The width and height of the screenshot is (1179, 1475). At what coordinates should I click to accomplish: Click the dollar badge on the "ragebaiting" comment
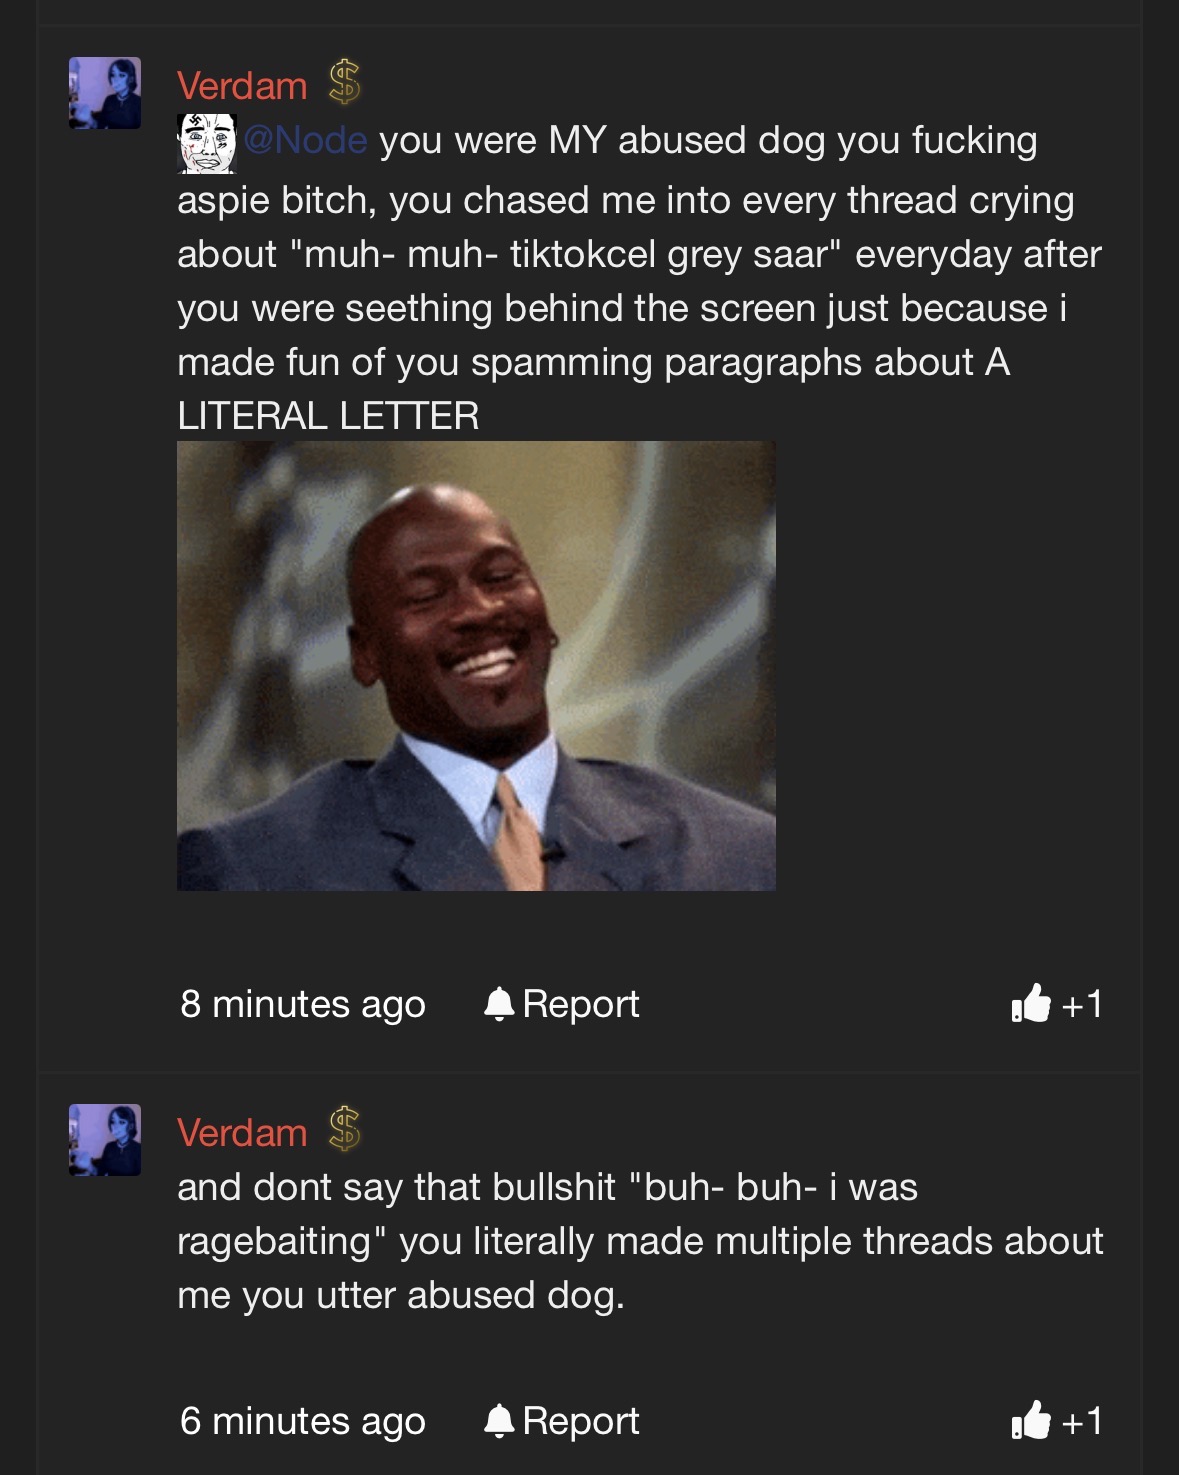(345, 1129)
